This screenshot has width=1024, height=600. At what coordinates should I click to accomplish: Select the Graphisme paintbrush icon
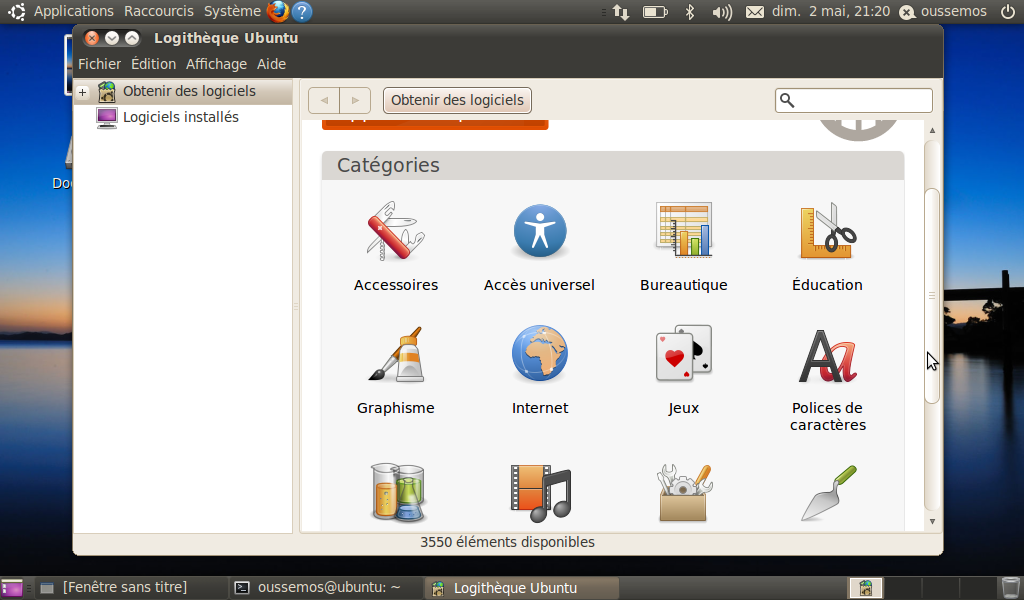[x=395, y=354]
